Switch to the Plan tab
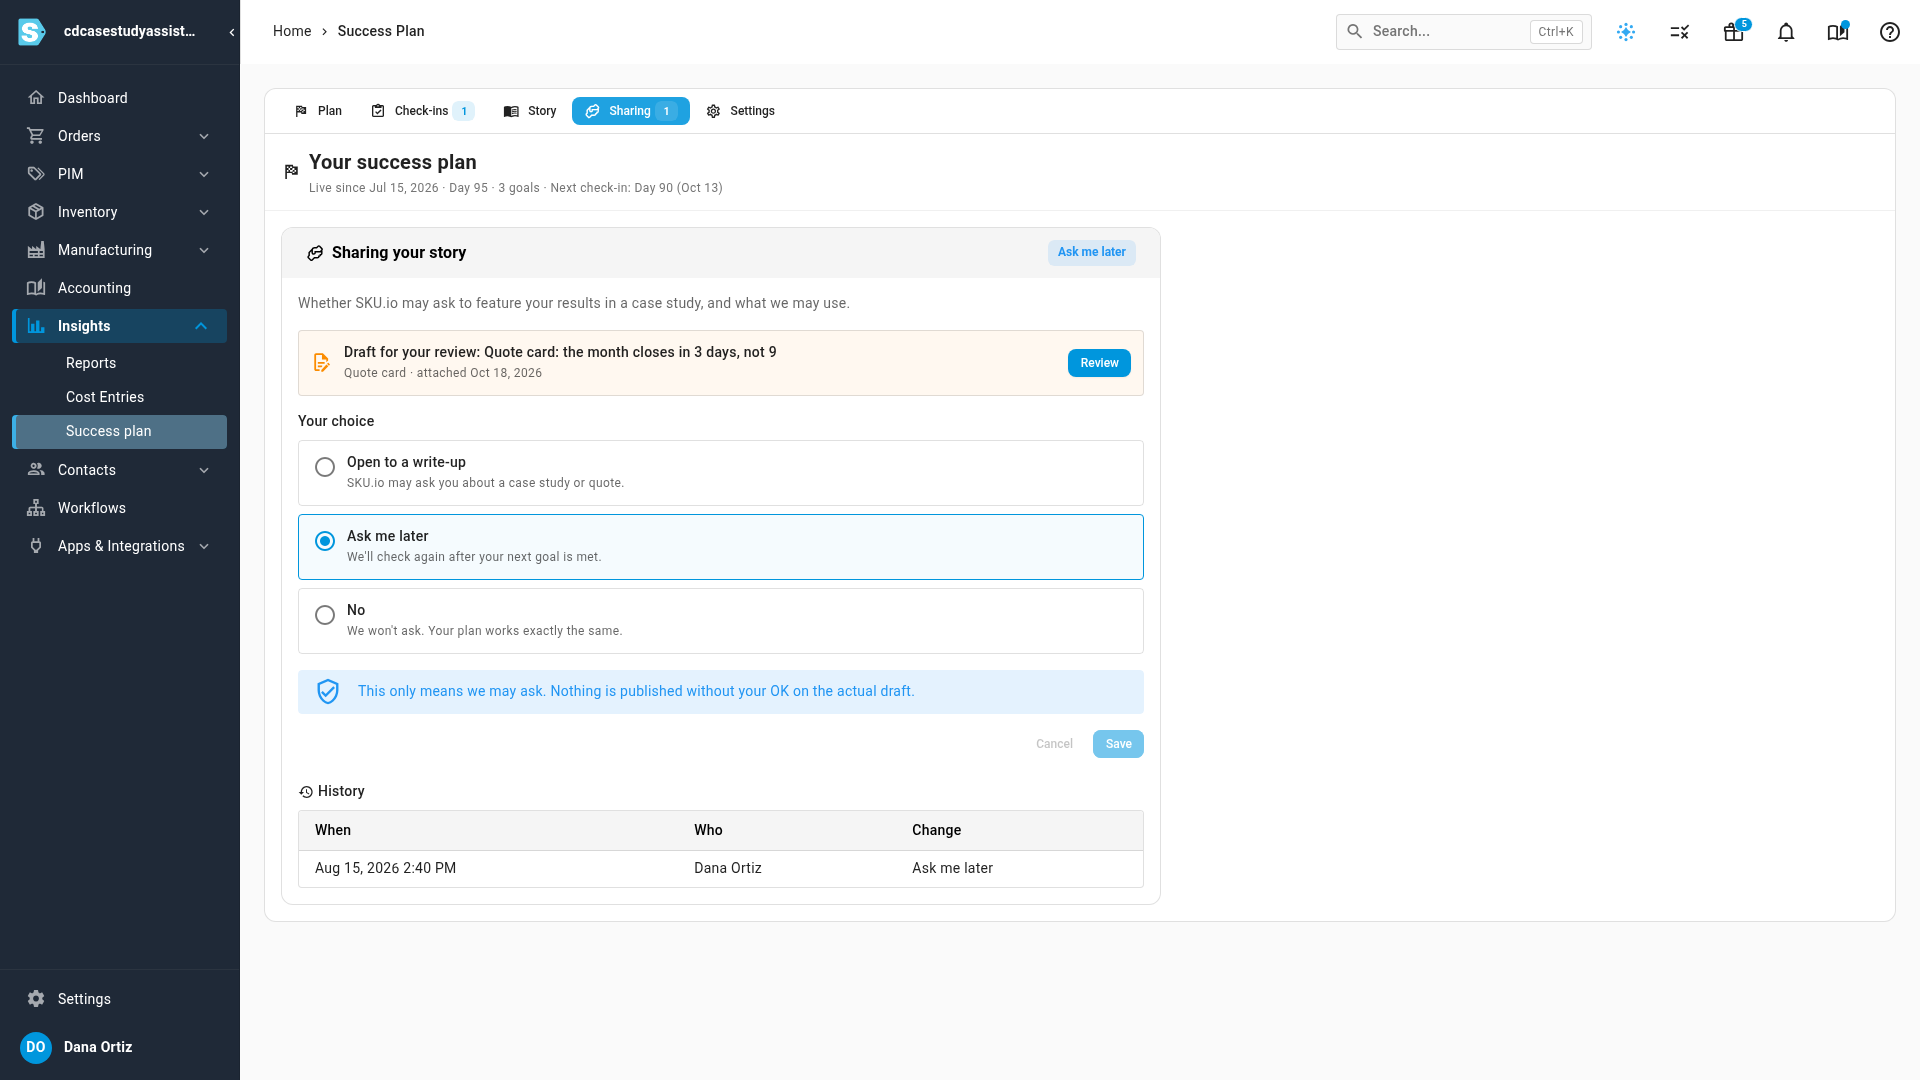 [x=318, y=111]
